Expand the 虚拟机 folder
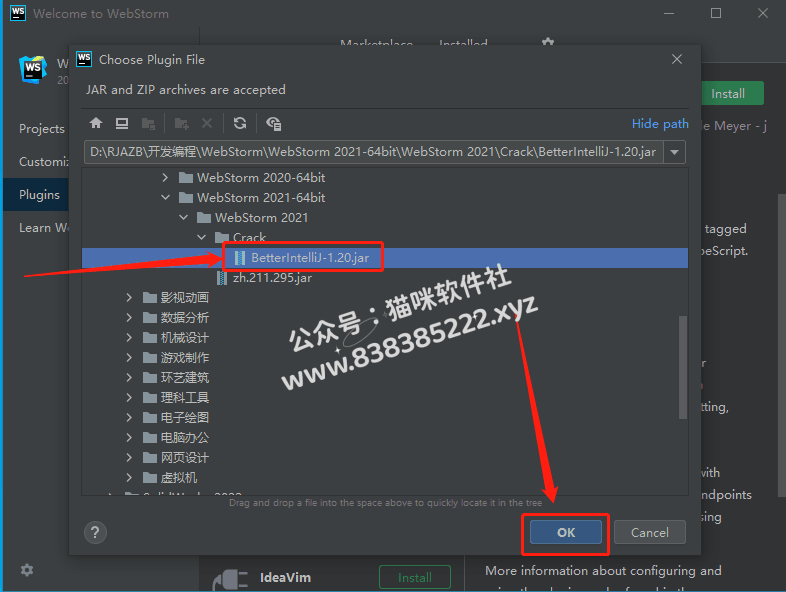Screen dimensions: 786x592 pos(129,478)
